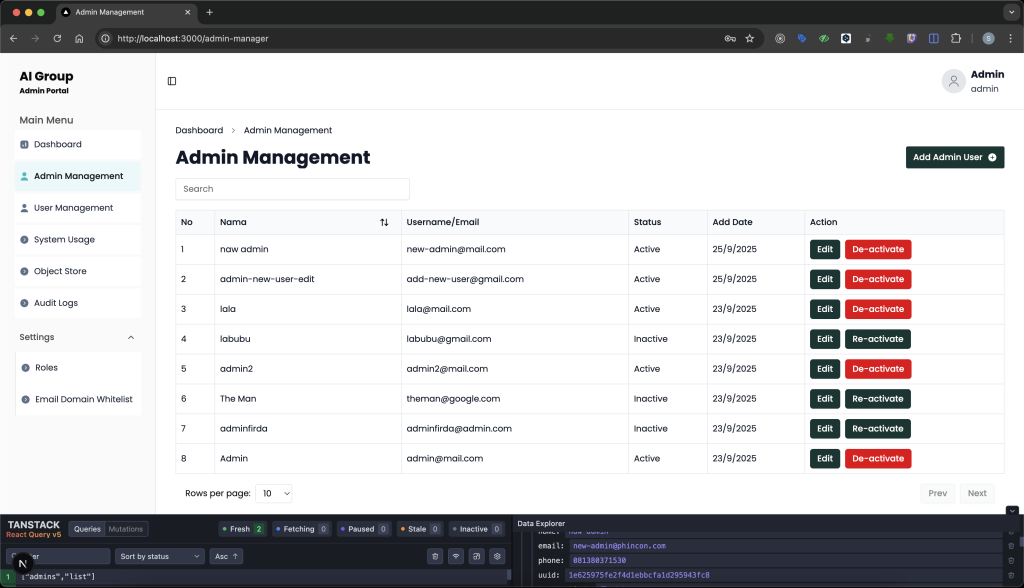The image size is (1024, 588).
Task: Click the admin table Search field
Action: [292, 189]
